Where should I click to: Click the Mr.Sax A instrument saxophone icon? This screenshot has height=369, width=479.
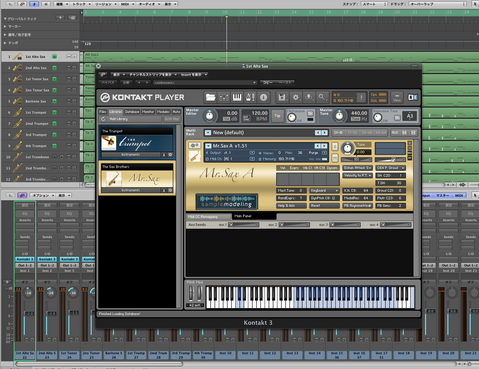[x=194, y=156]
